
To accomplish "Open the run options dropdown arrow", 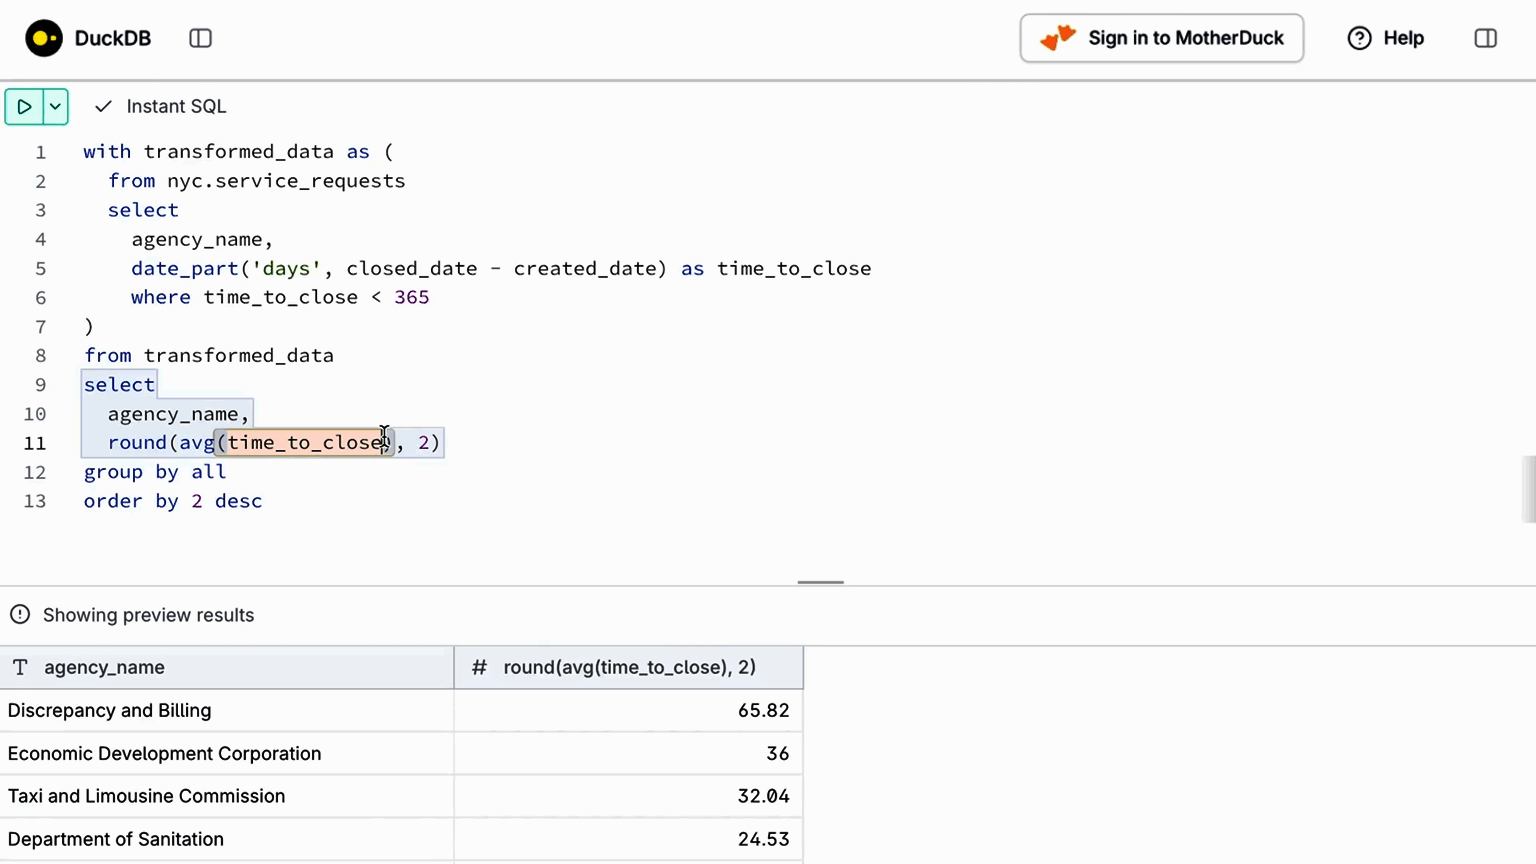I will click(55, 106).
